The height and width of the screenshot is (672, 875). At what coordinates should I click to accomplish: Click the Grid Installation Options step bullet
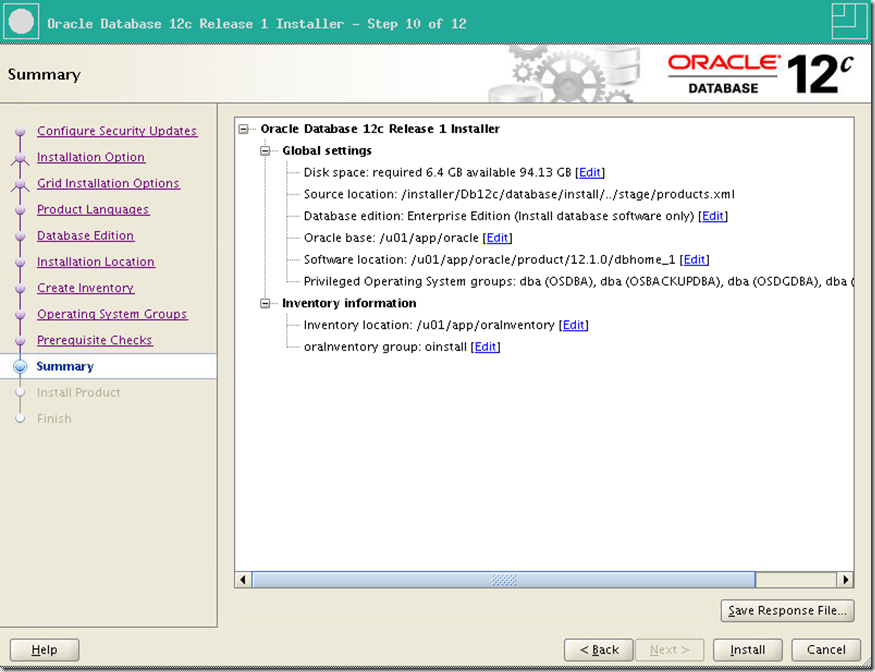(20, 184)
